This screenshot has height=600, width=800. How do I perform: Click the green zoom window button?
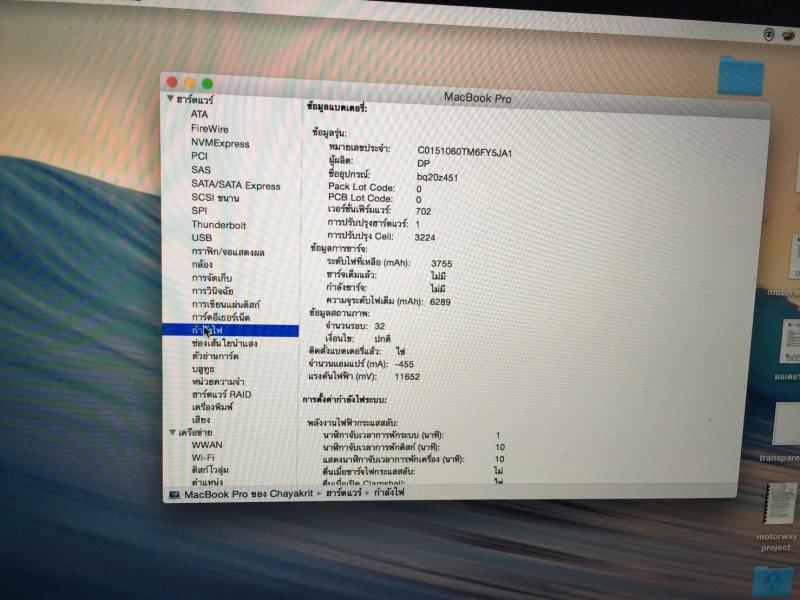click(207, 83)
